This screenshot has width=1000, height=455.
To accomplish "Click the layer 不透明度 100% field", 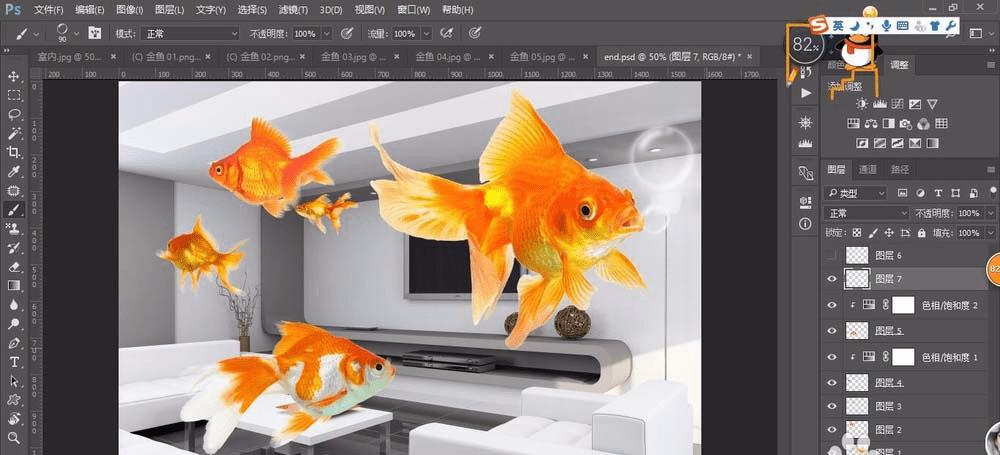I will tap(969, 213).
